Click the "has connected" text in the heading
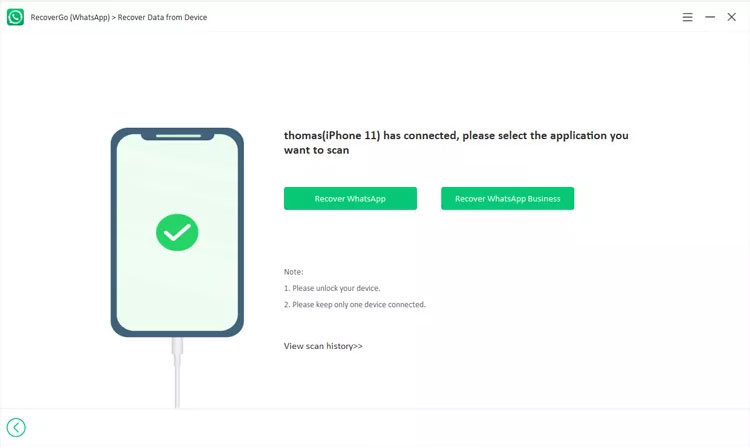The width and height of the screenshot is (750, 448). pyautogui.click(x=412, y=135)
